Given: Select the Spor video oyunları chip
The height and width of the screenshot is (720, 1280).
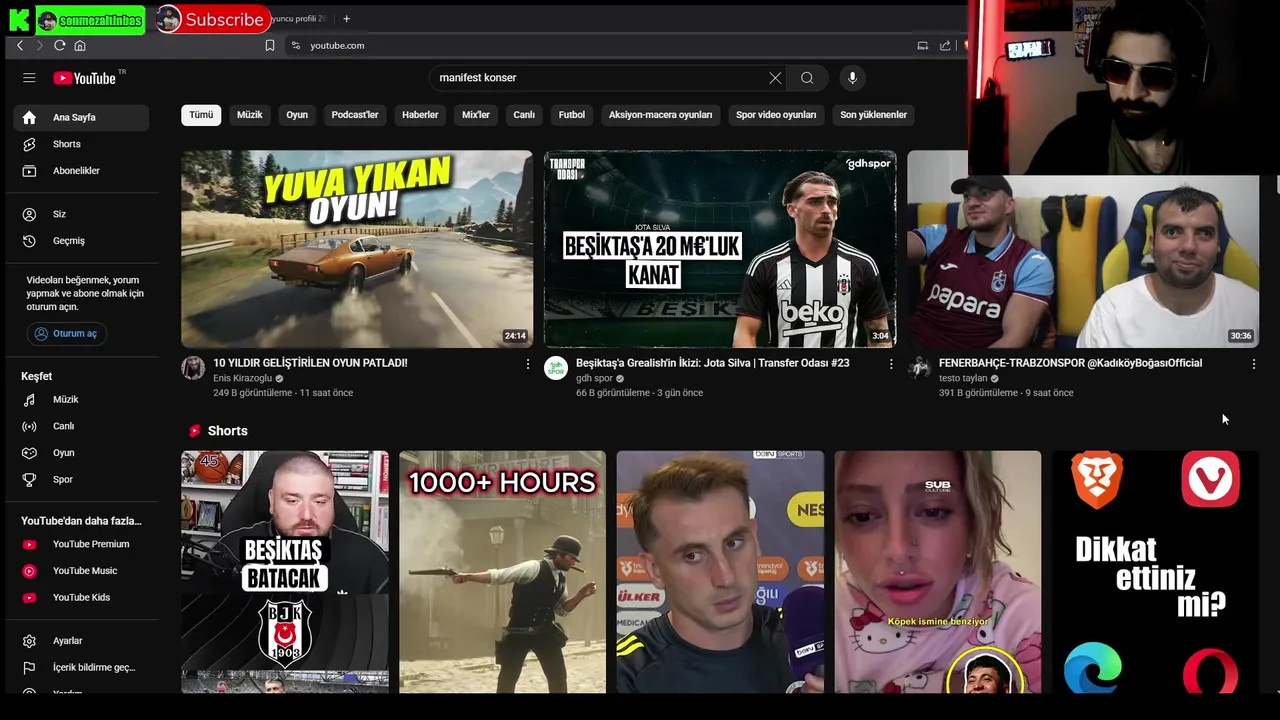Looking at the screenshot, I should [x=776, y=115].
